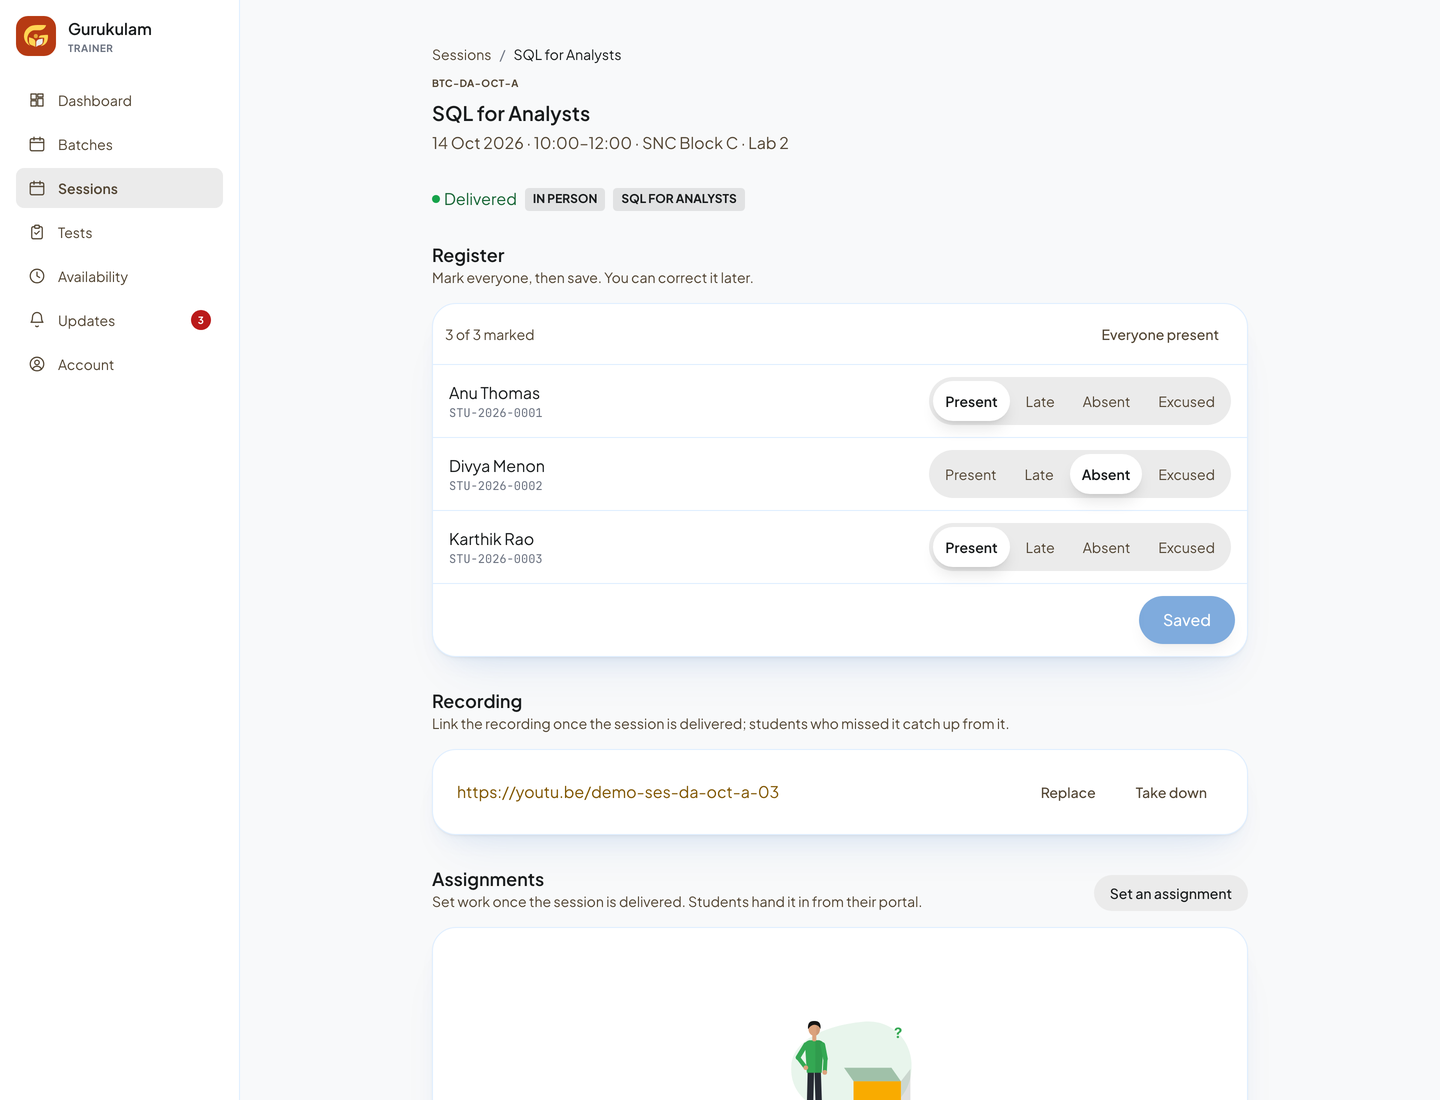Click the Sessions calendar icon
This screenshot has width=1440, height=1100.
pos(37,188)
